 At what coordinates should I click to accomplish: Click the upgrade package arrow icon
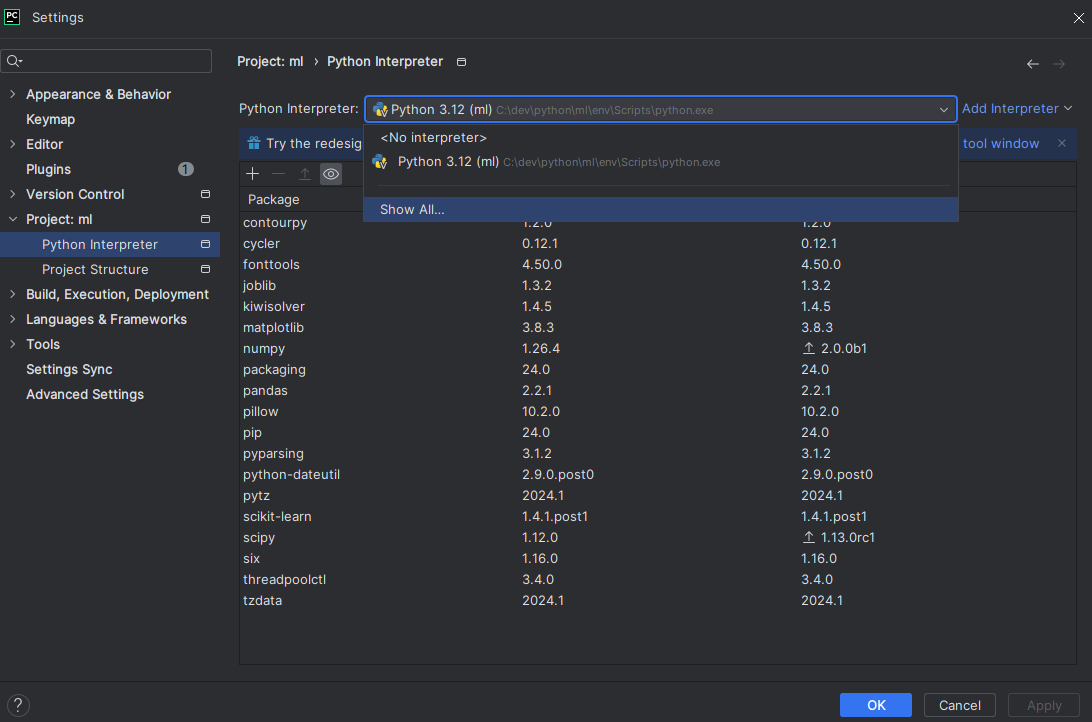coord(304,173)
